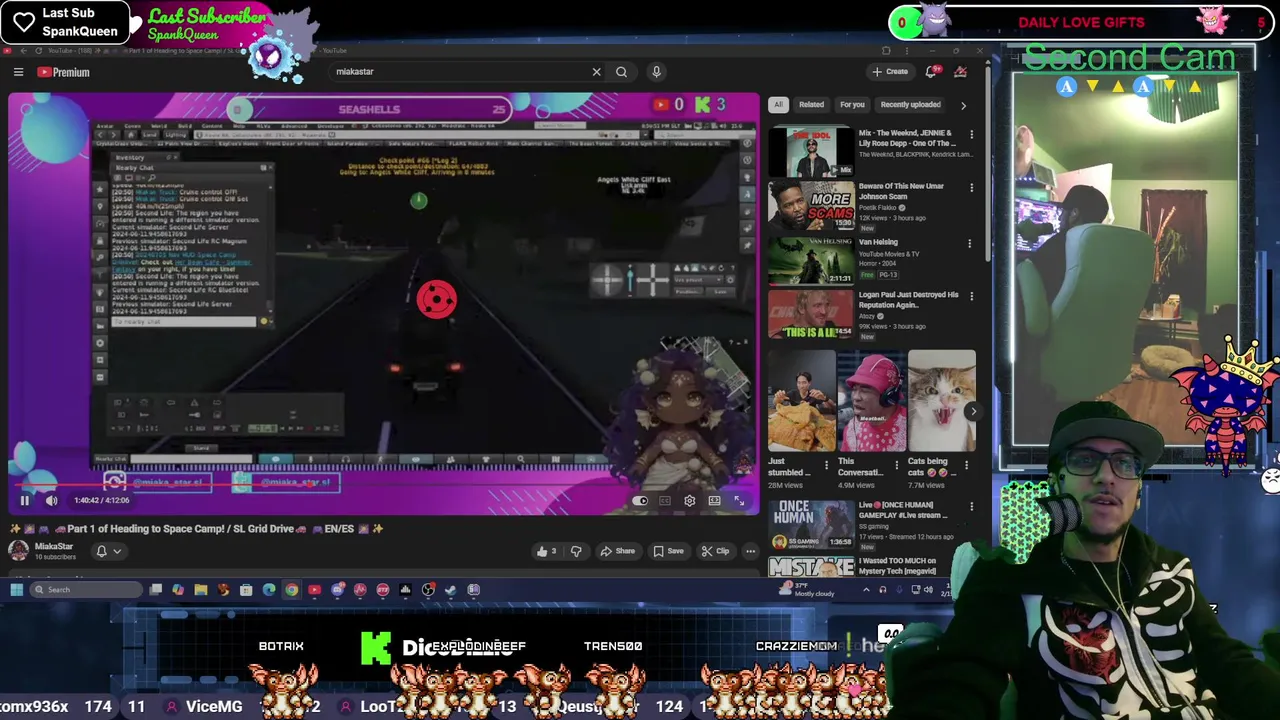Viewport: 1280px width, 720px height.
Task: Select the Recently uploaded filter chip
Action: point(910,104)
